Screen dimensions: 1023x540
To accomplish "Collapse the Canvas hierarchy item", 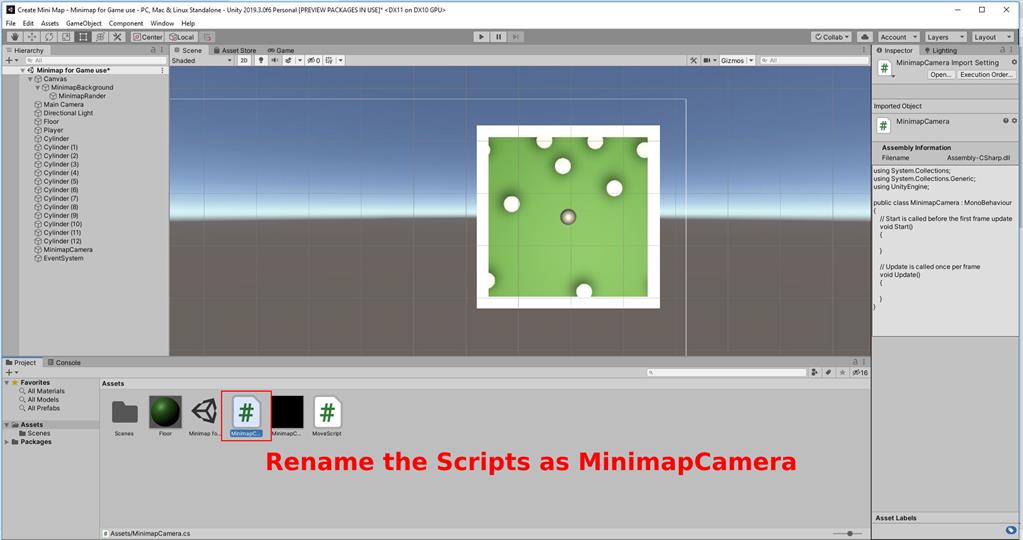I will point(30,79).
